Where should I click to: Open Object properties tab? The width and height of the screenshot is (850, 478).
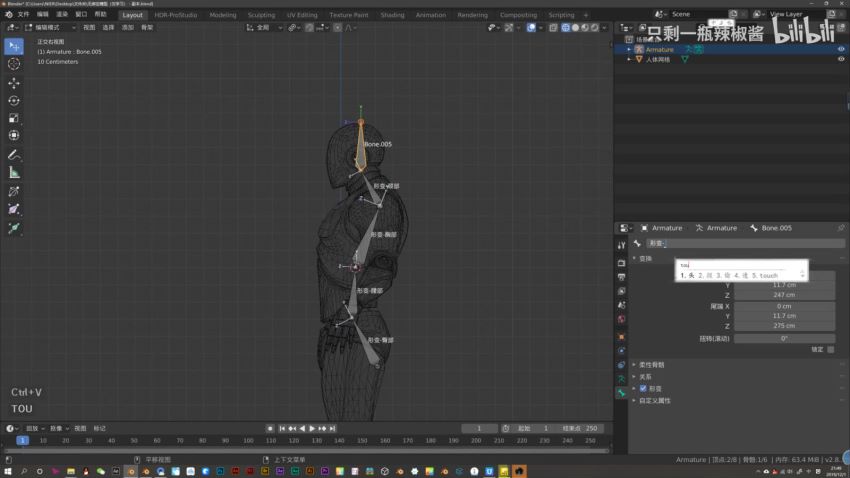point(621,337)
